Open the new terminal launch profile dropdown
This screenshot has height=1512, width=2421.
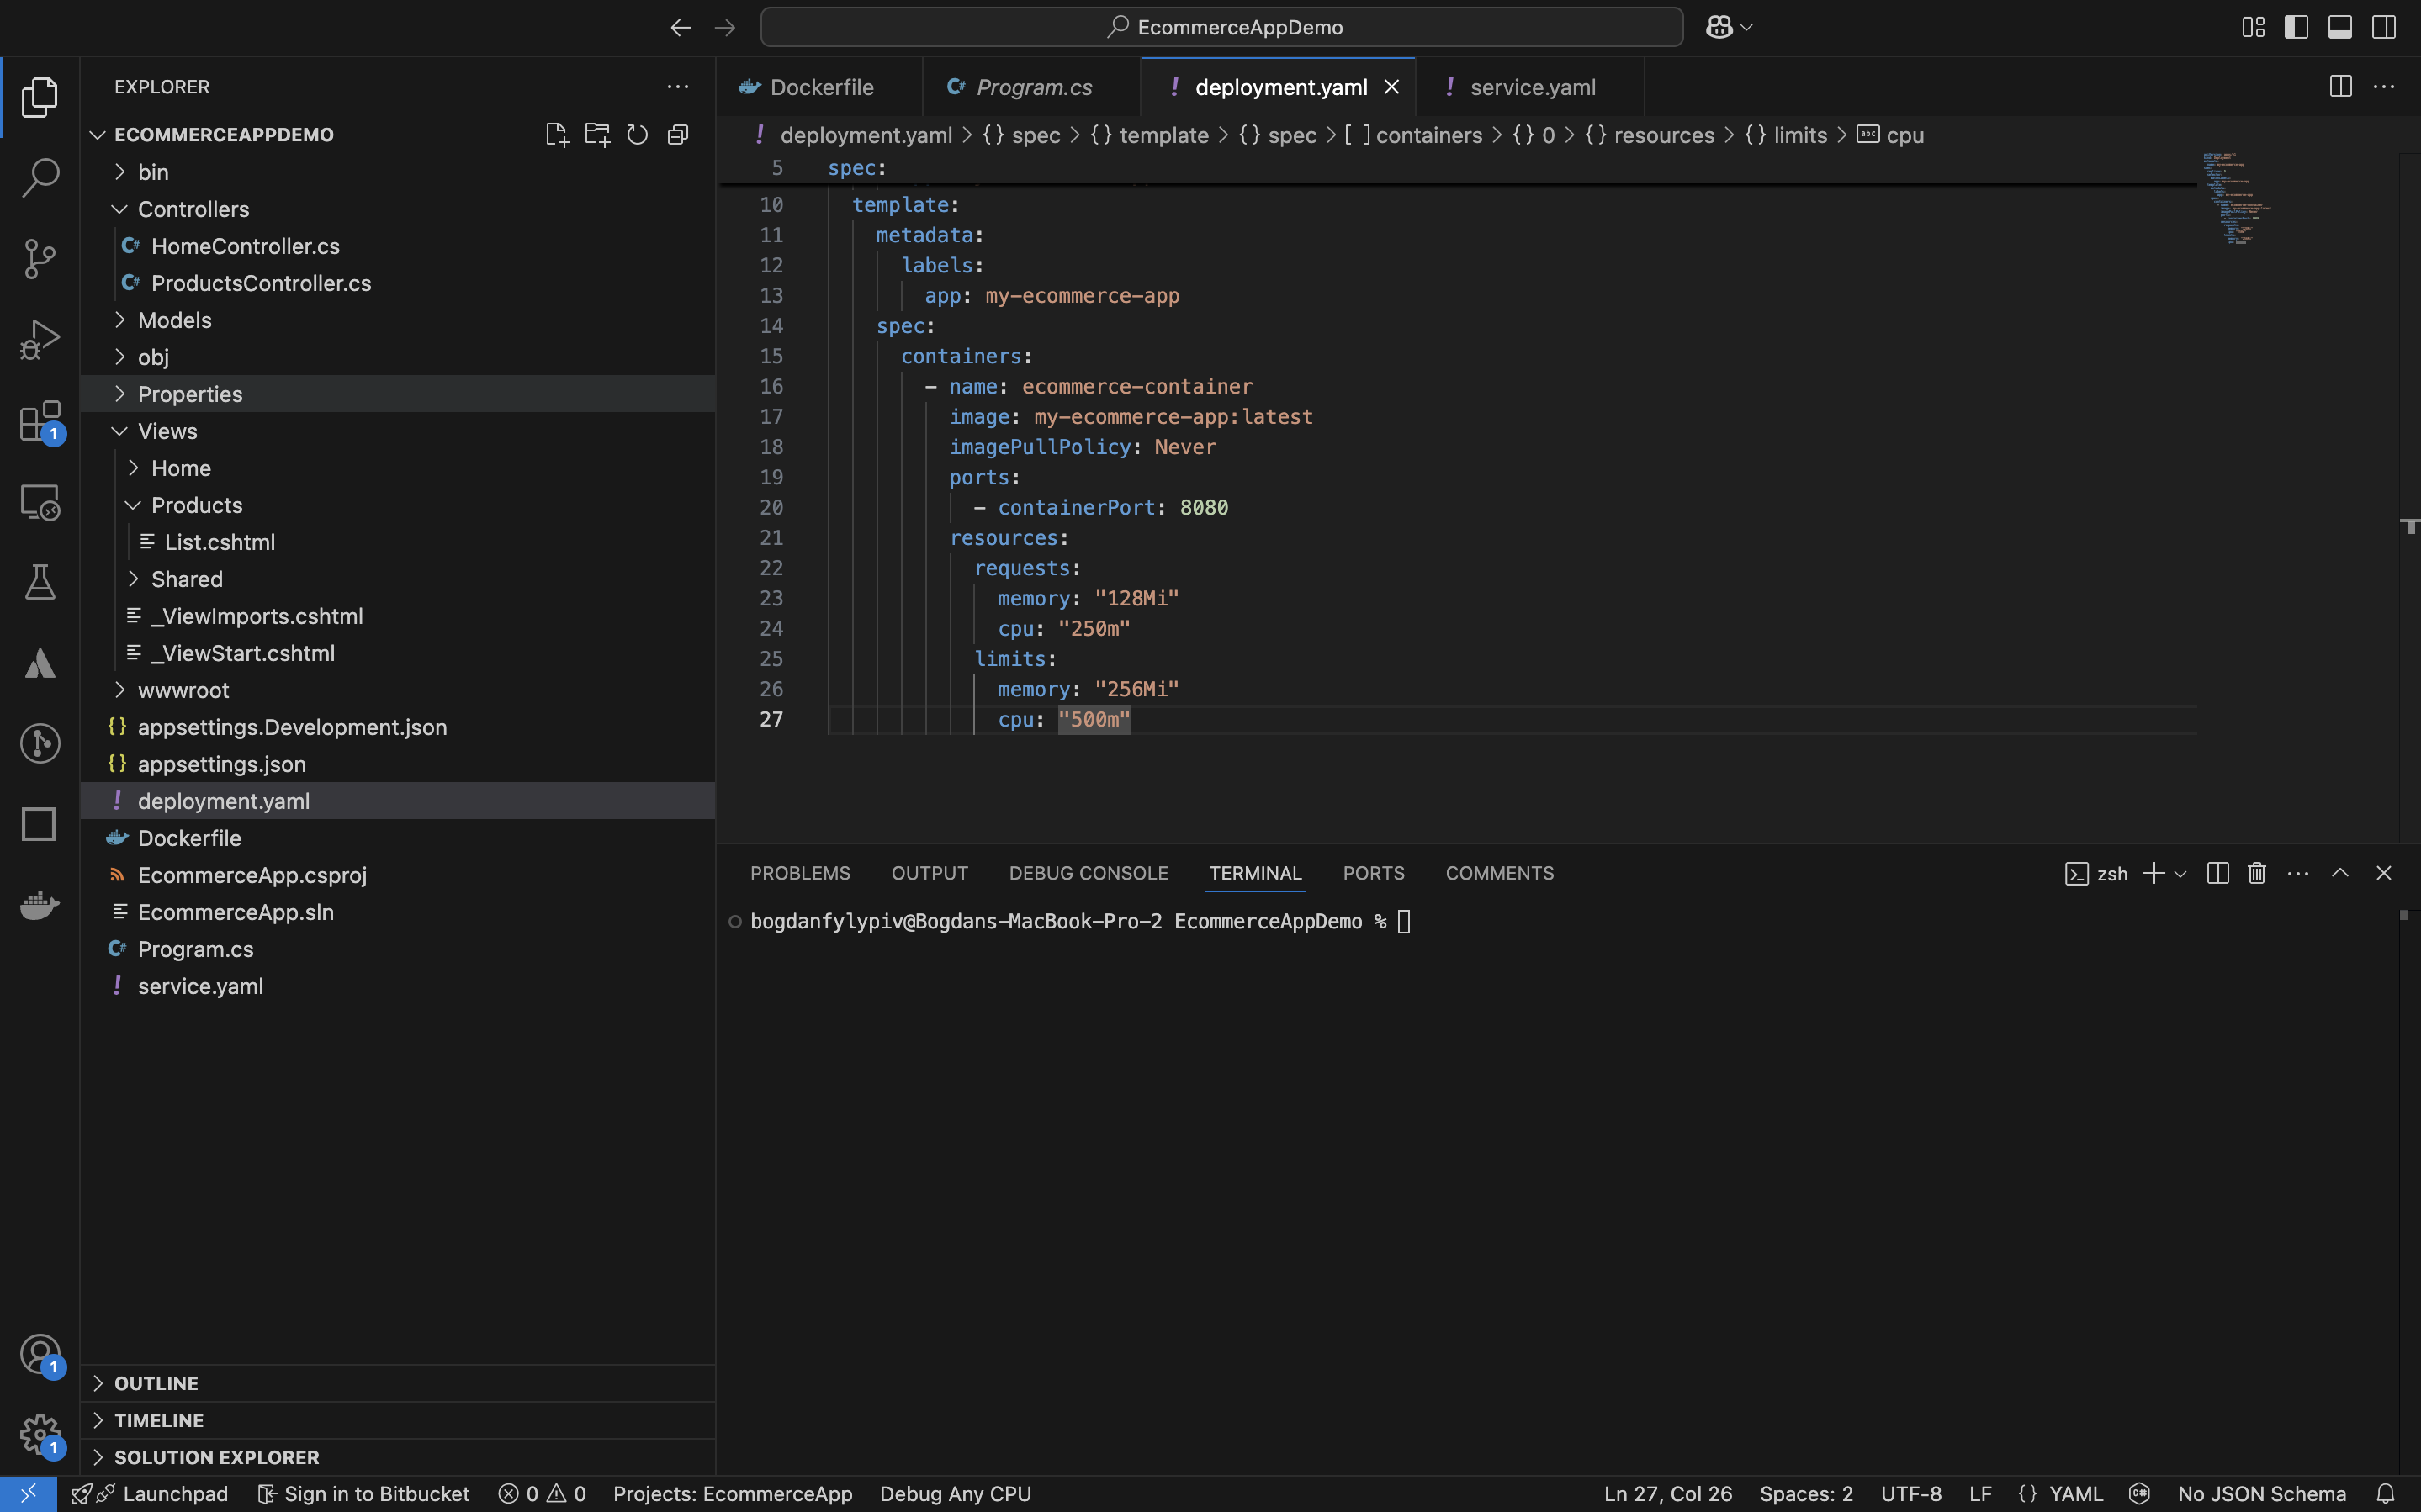(x=2181, y=874)
